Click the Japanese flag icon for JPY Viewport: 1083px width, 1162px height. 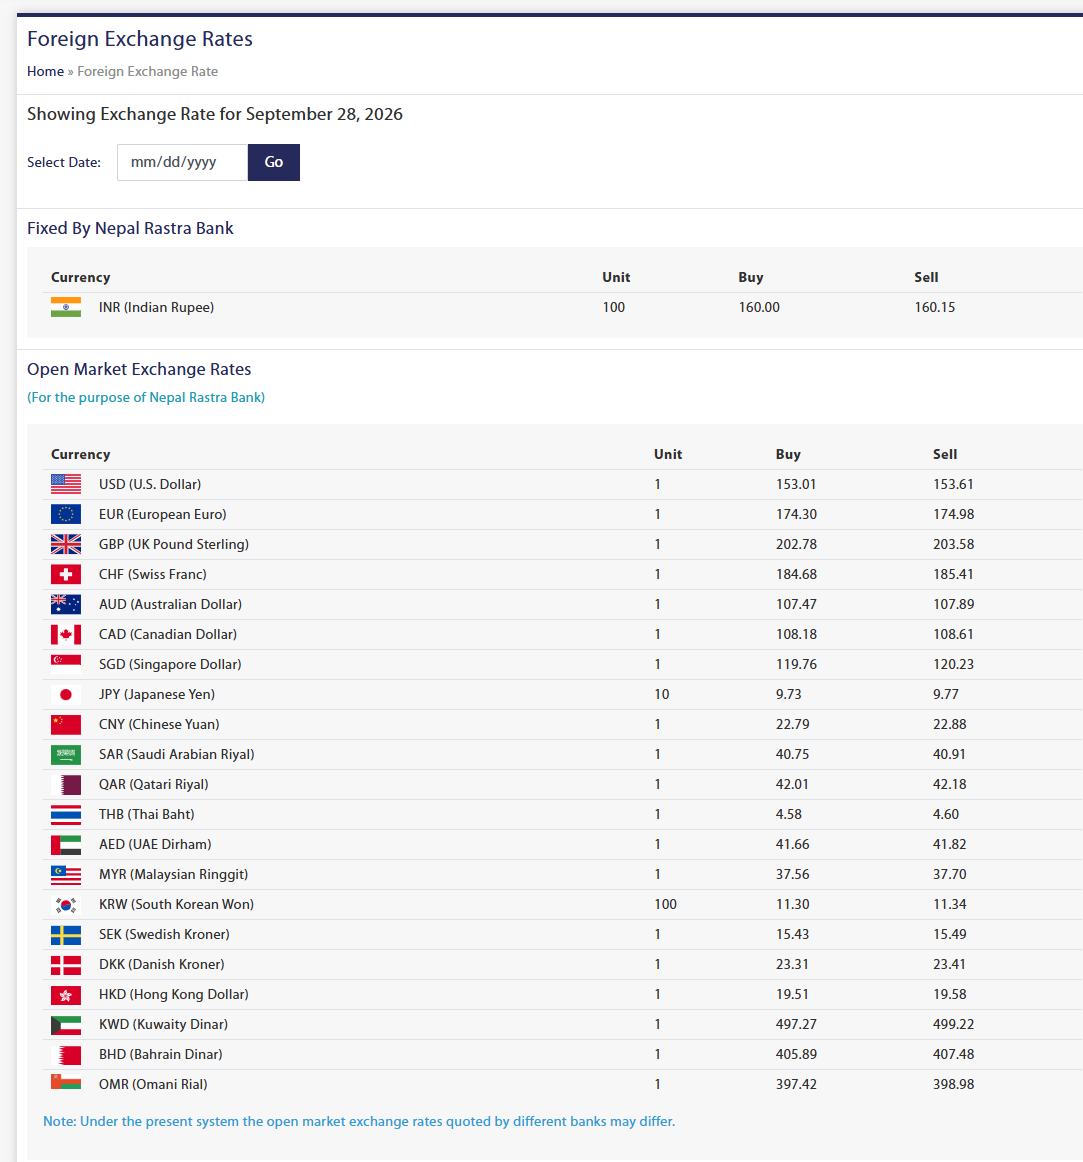click(66, 694)
